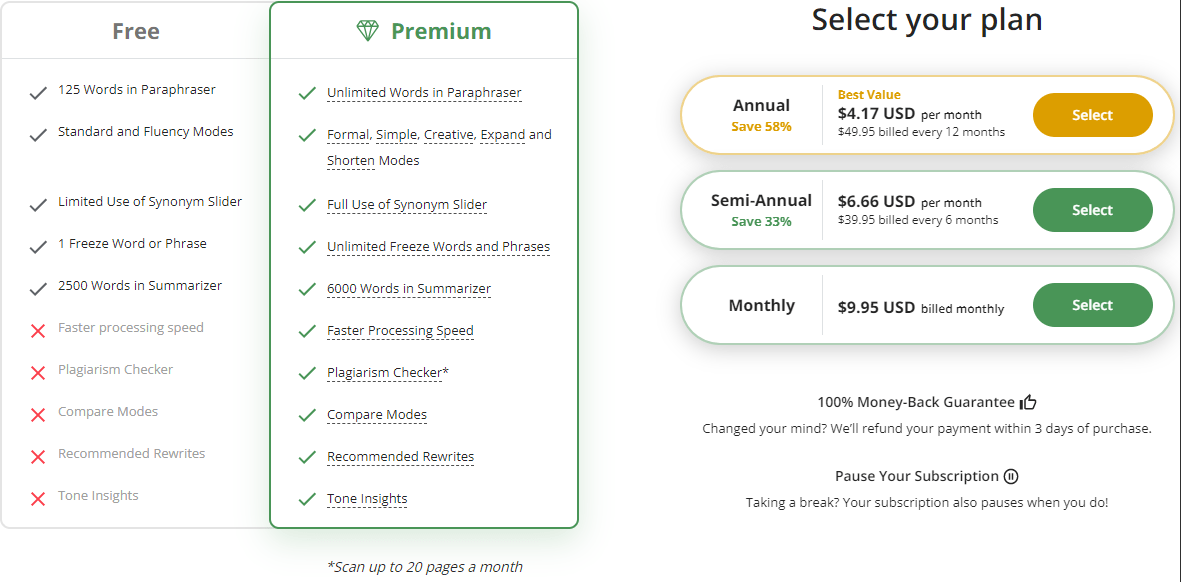Click the red X beside Plagiarism Checker
This screenshot has height=582, width=1181.
[38, 373]
